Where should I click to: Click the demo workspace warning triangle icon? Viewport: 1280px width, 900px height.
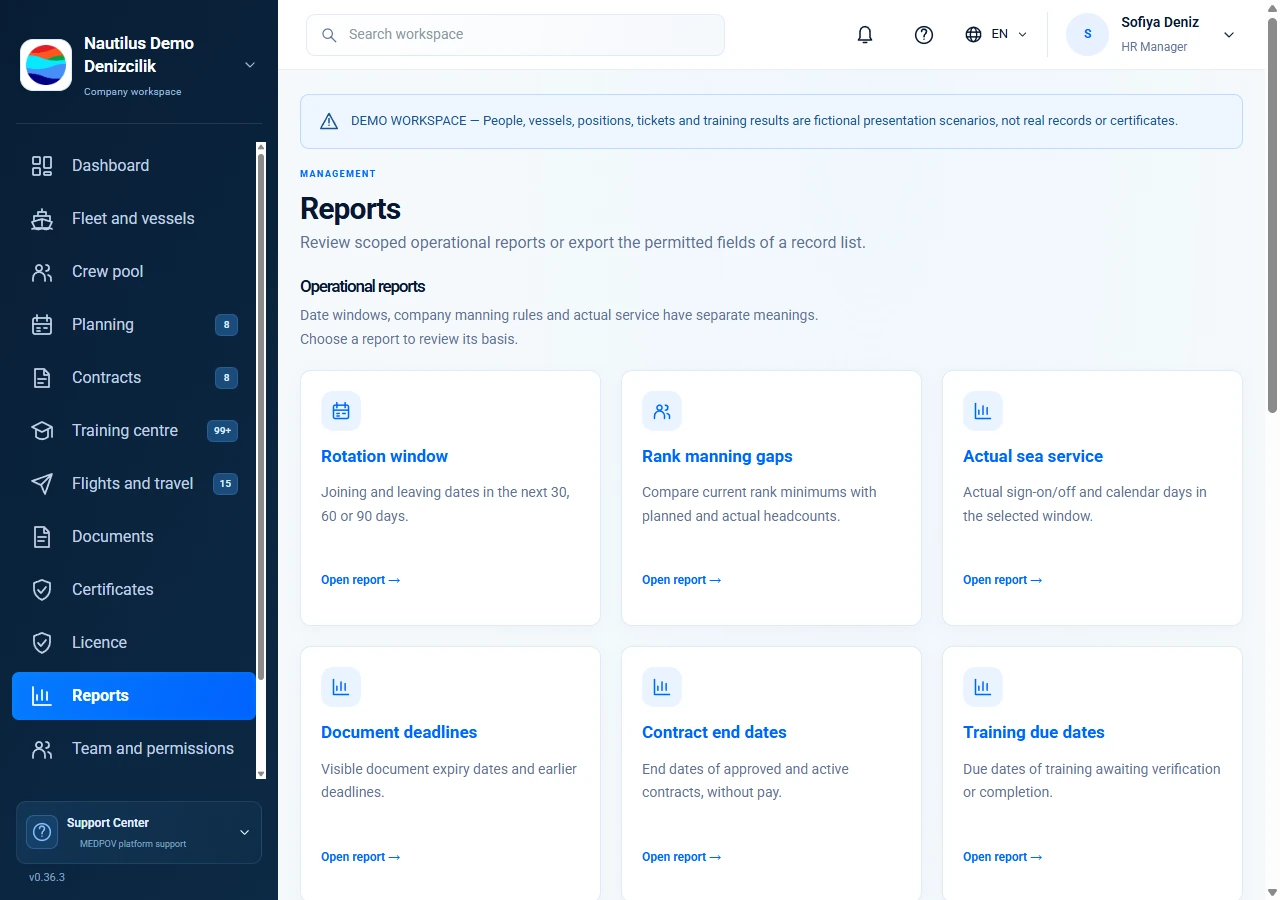pyautogui.click(x=329, y=121)
